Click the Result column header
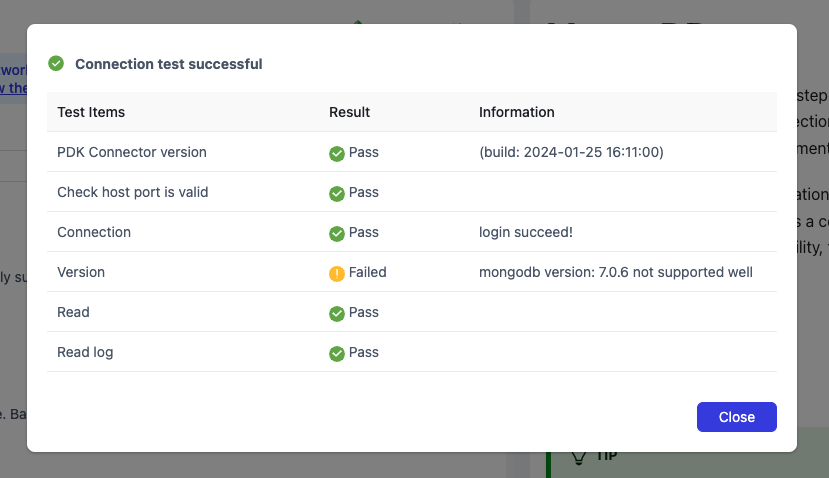829x478 pixels. pyautogui.click(x=349, y=112)
